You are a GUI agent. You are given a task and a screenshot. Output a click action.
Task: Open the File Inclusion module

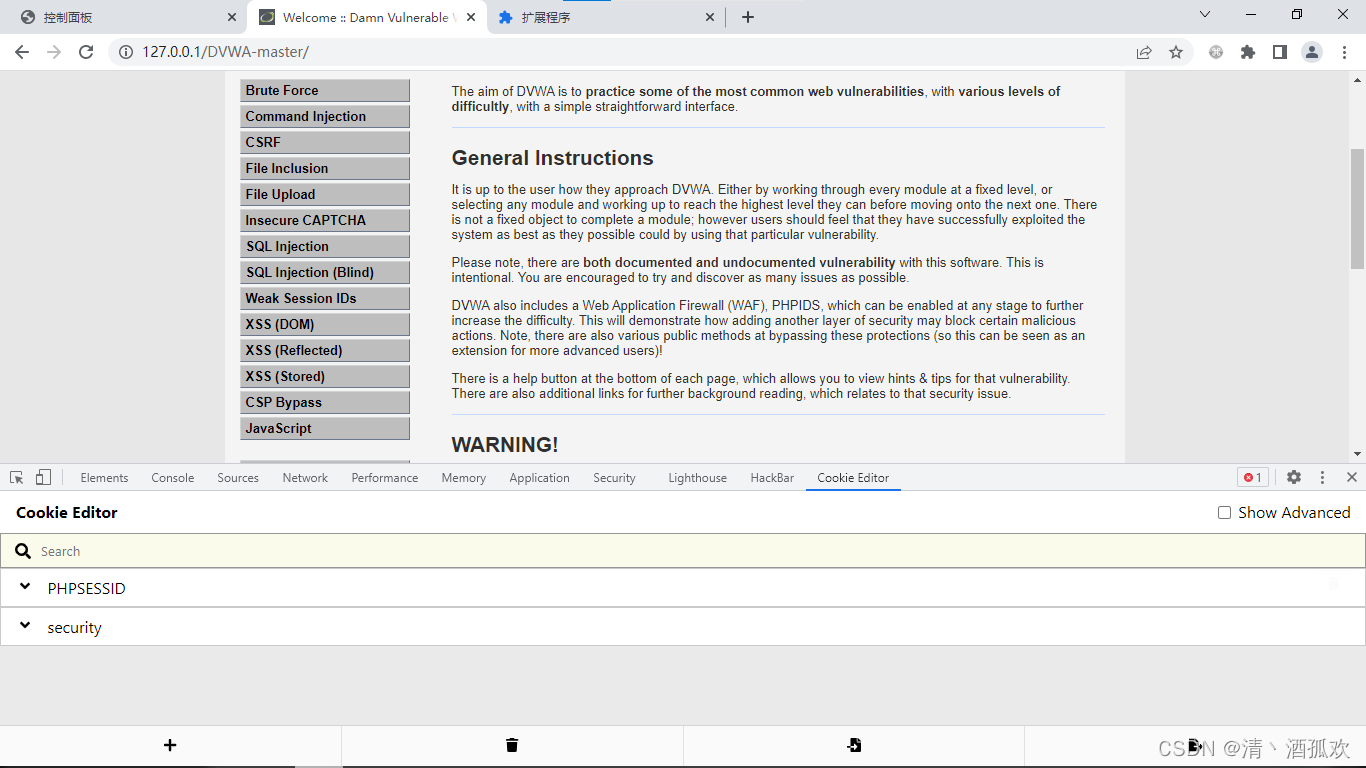(325, 168)
